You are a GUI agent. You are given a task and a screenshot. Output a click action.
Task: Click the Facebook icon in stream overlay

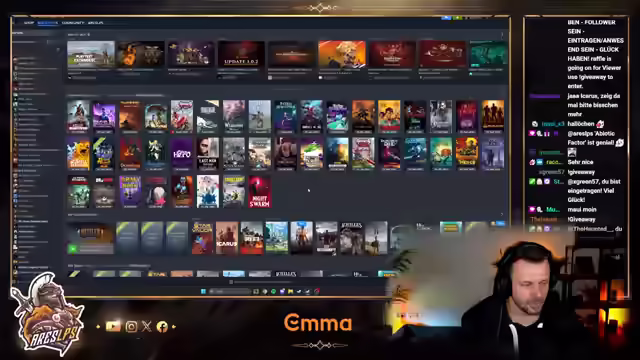point(162,327)
